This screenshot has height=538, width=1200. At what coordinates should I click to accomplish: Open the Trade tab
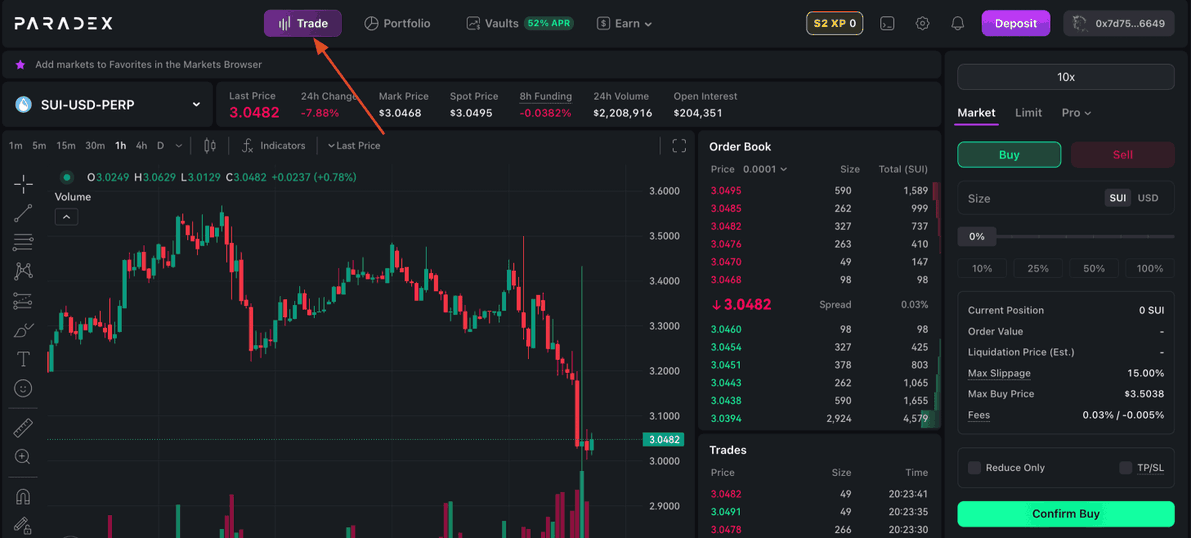click(303, 23)
